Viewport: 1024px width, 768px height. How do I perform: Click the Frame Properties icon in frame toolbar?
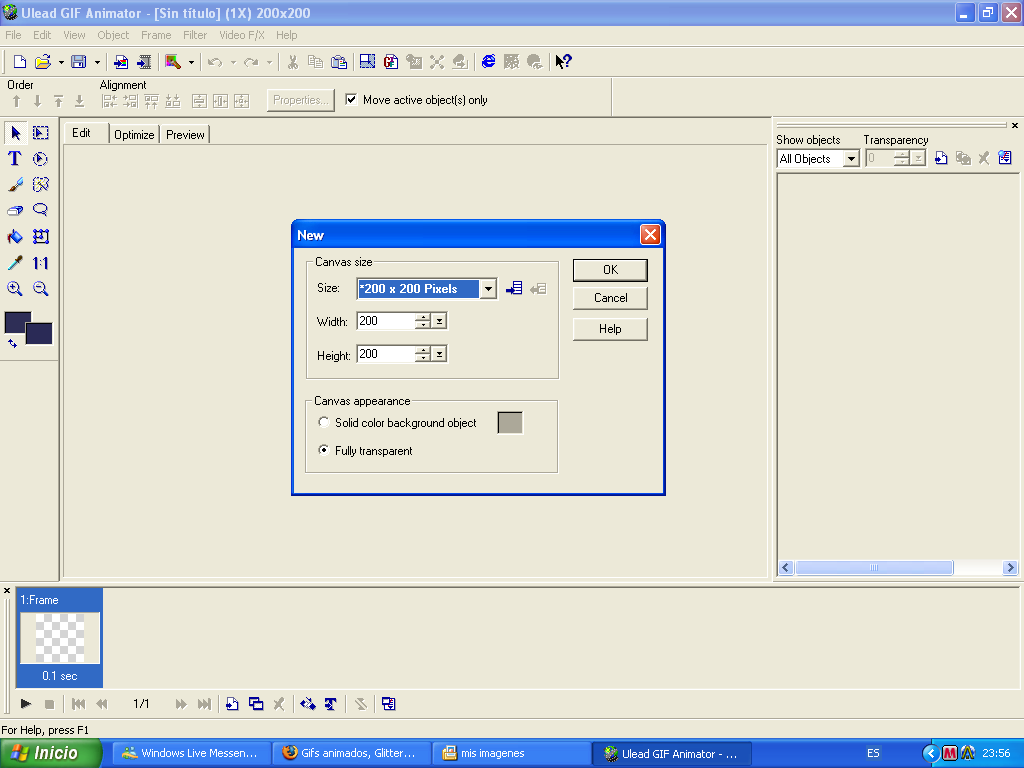[x=389, y=704]
